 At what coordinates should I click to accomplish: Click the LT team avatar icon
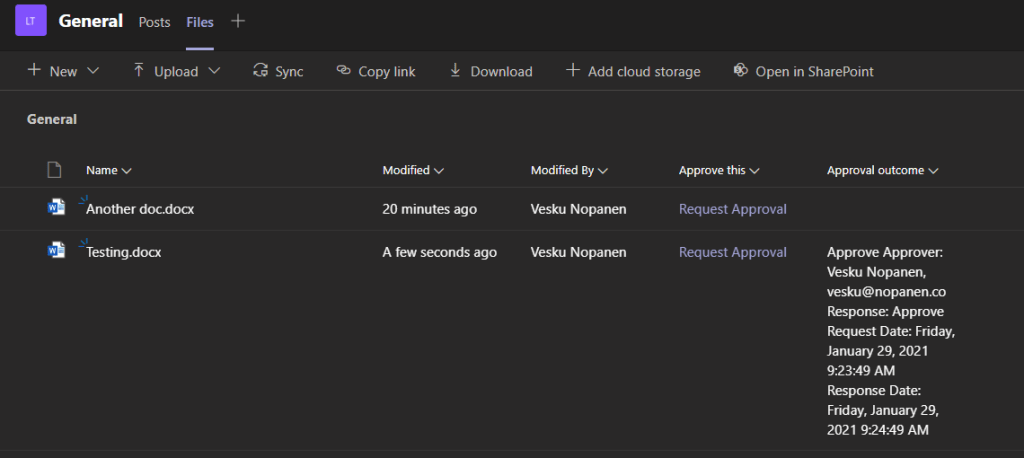[30, 21]
